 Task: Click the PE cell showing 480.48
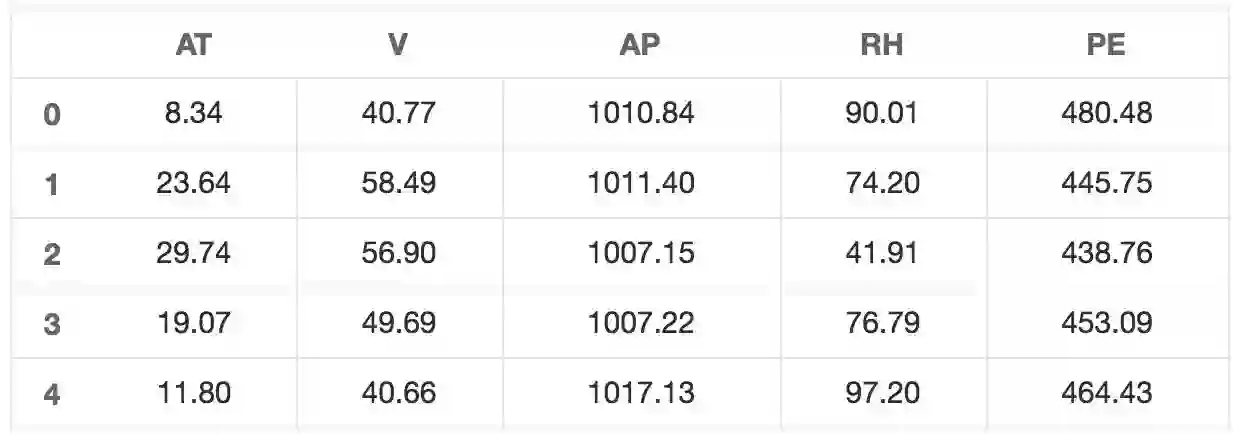pyautogui.click(x=1106, y=113)
